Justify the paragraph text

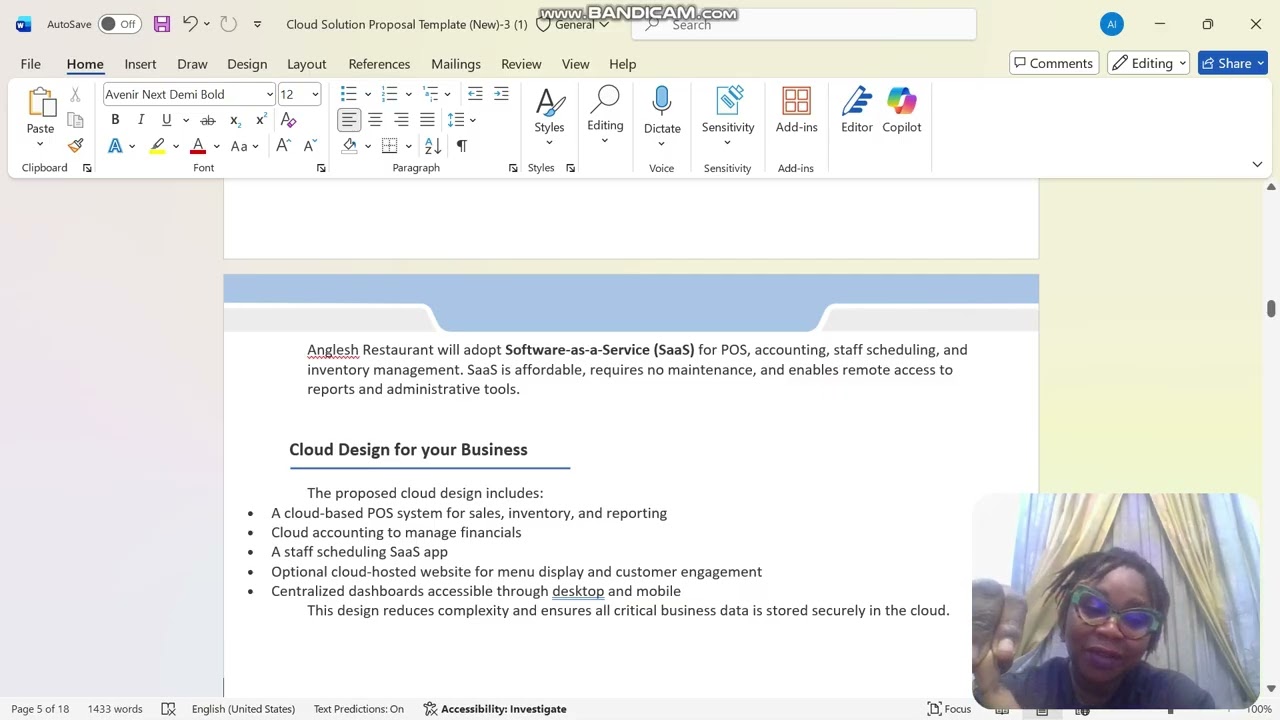427,120
